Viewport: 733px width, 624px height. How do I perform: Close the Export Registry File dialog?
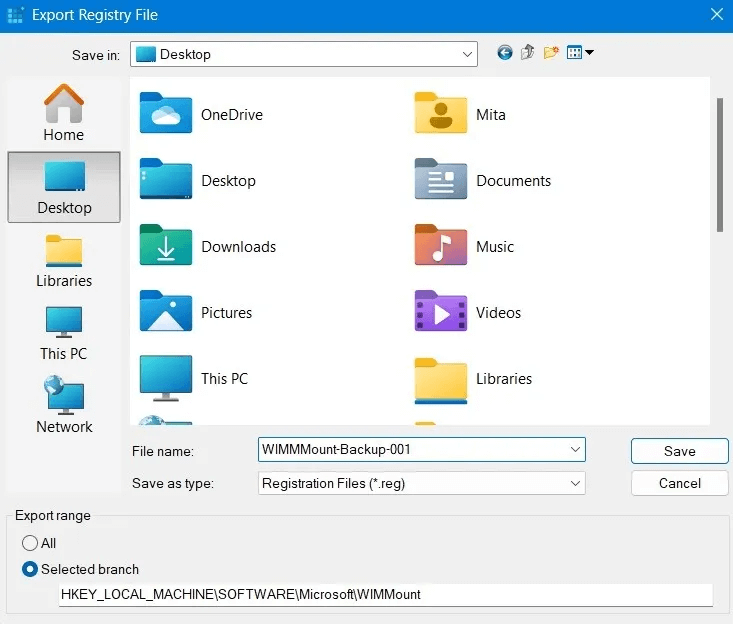[x=717, y=14]
